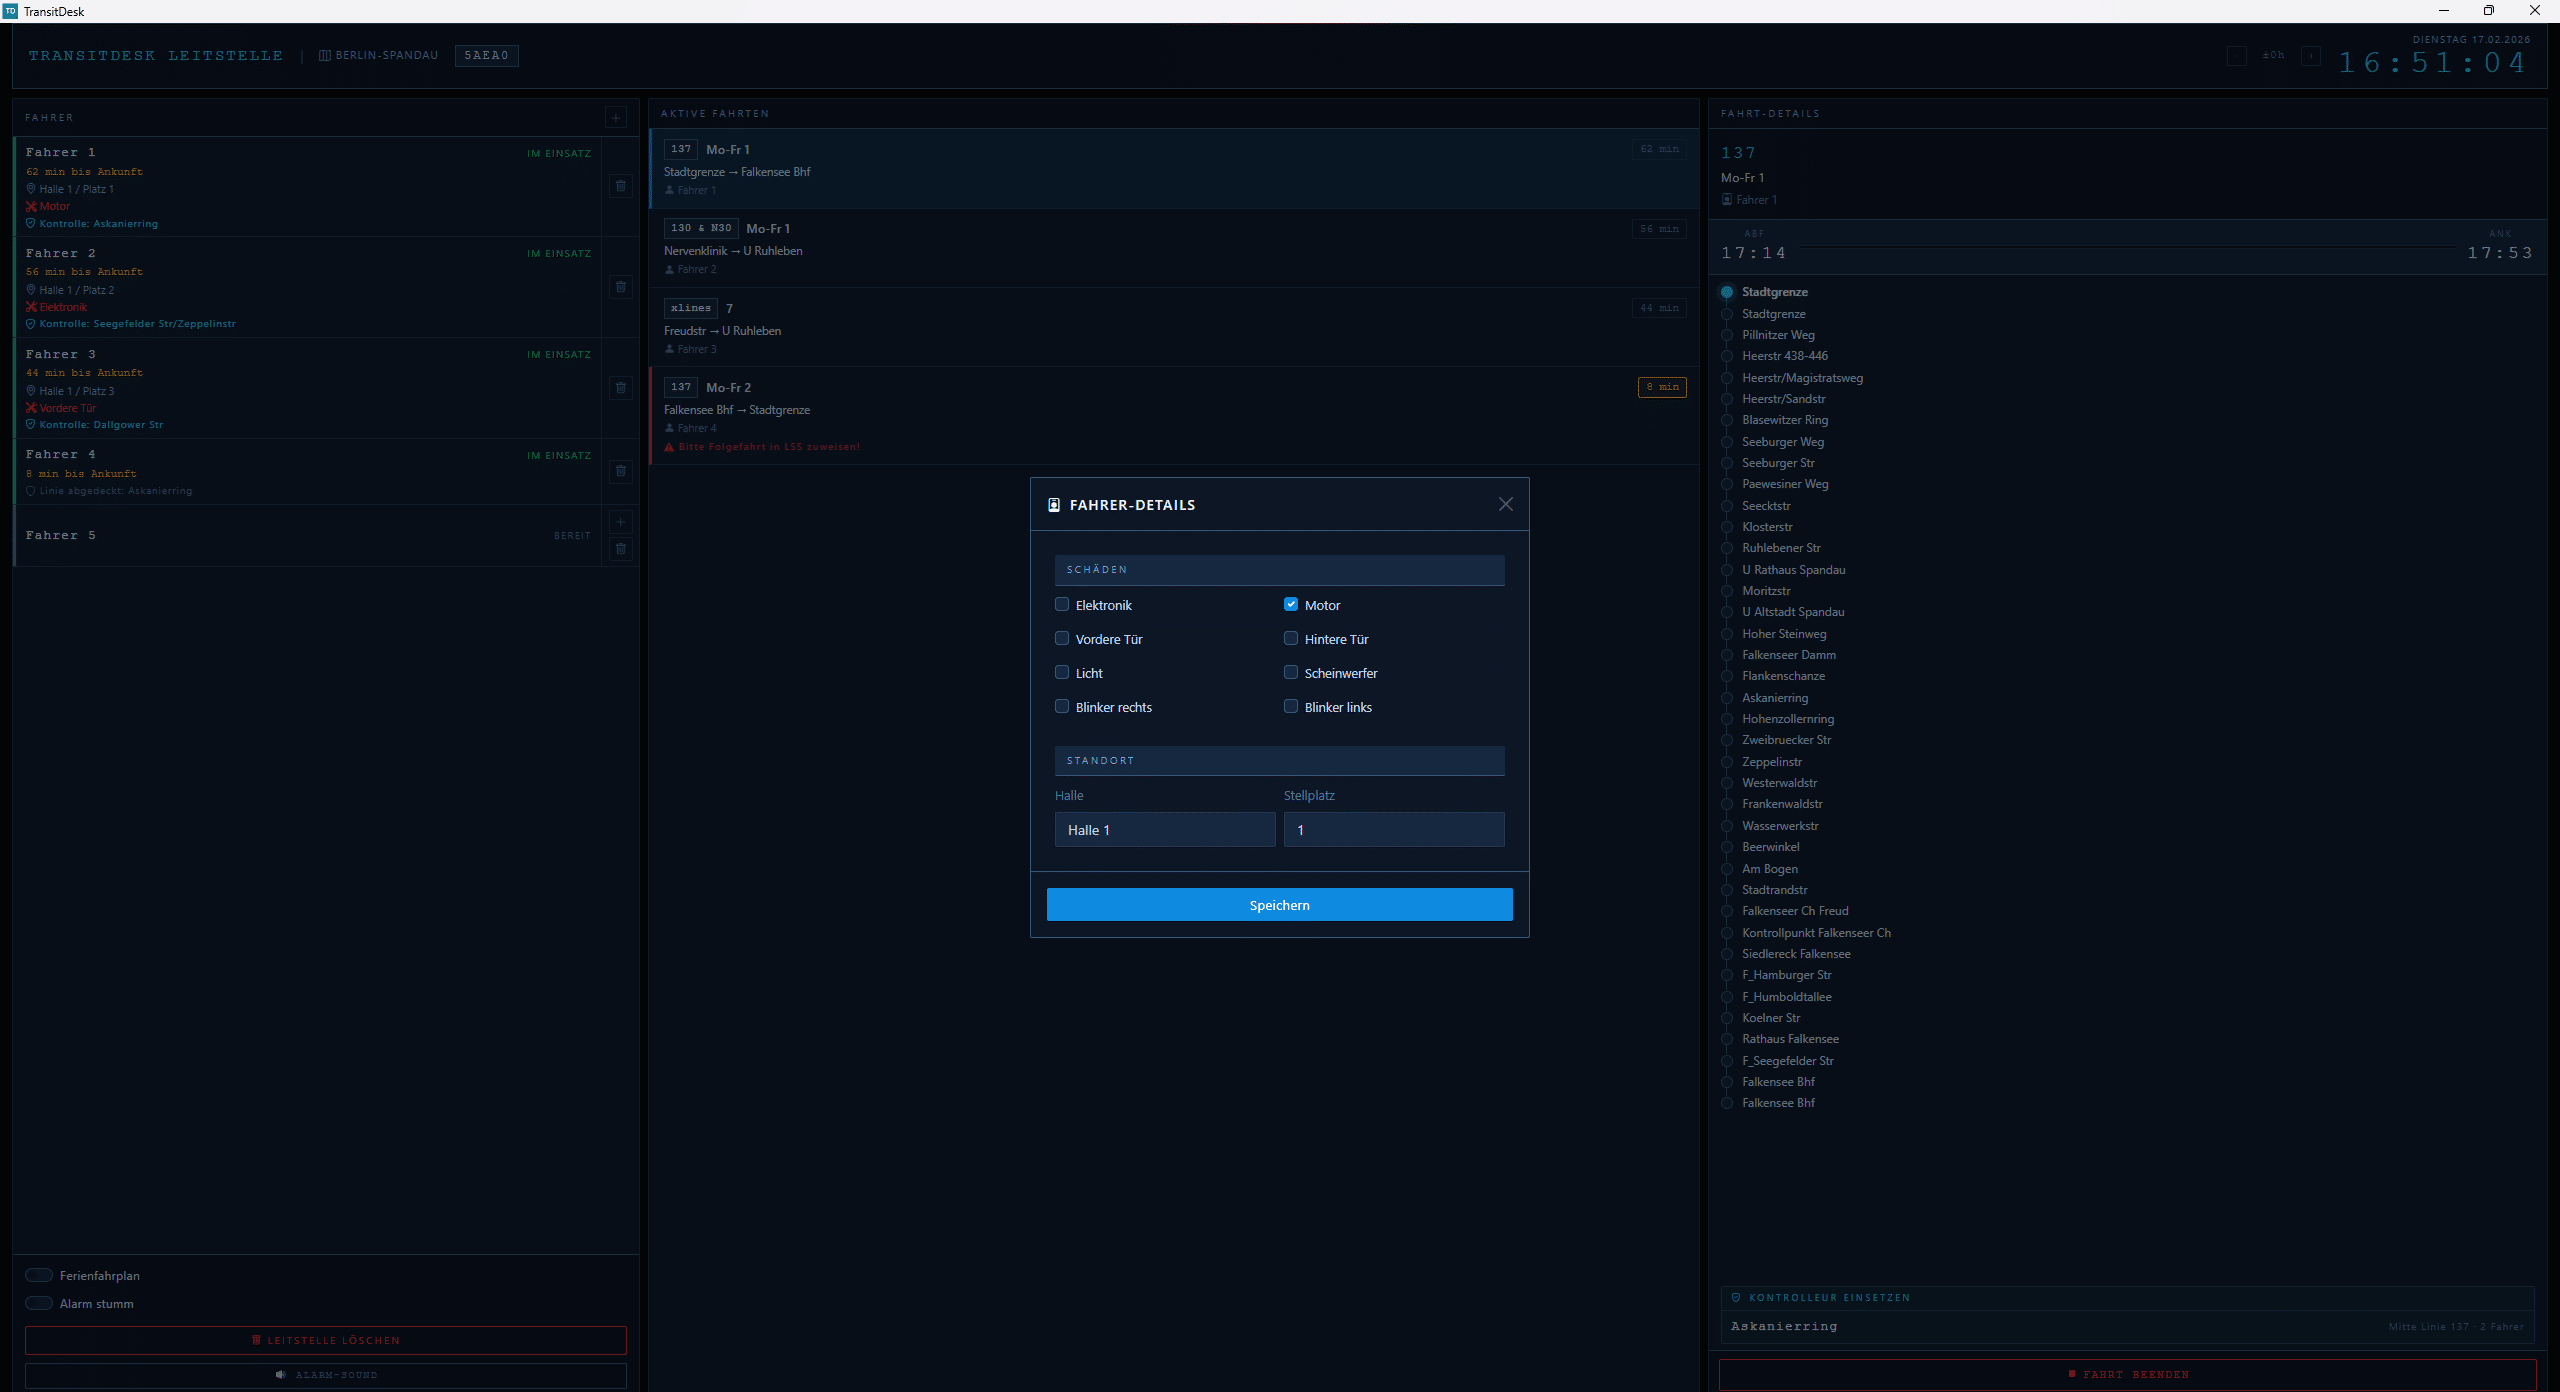Check the Elektronik damage checkbox

(1062, 604)
